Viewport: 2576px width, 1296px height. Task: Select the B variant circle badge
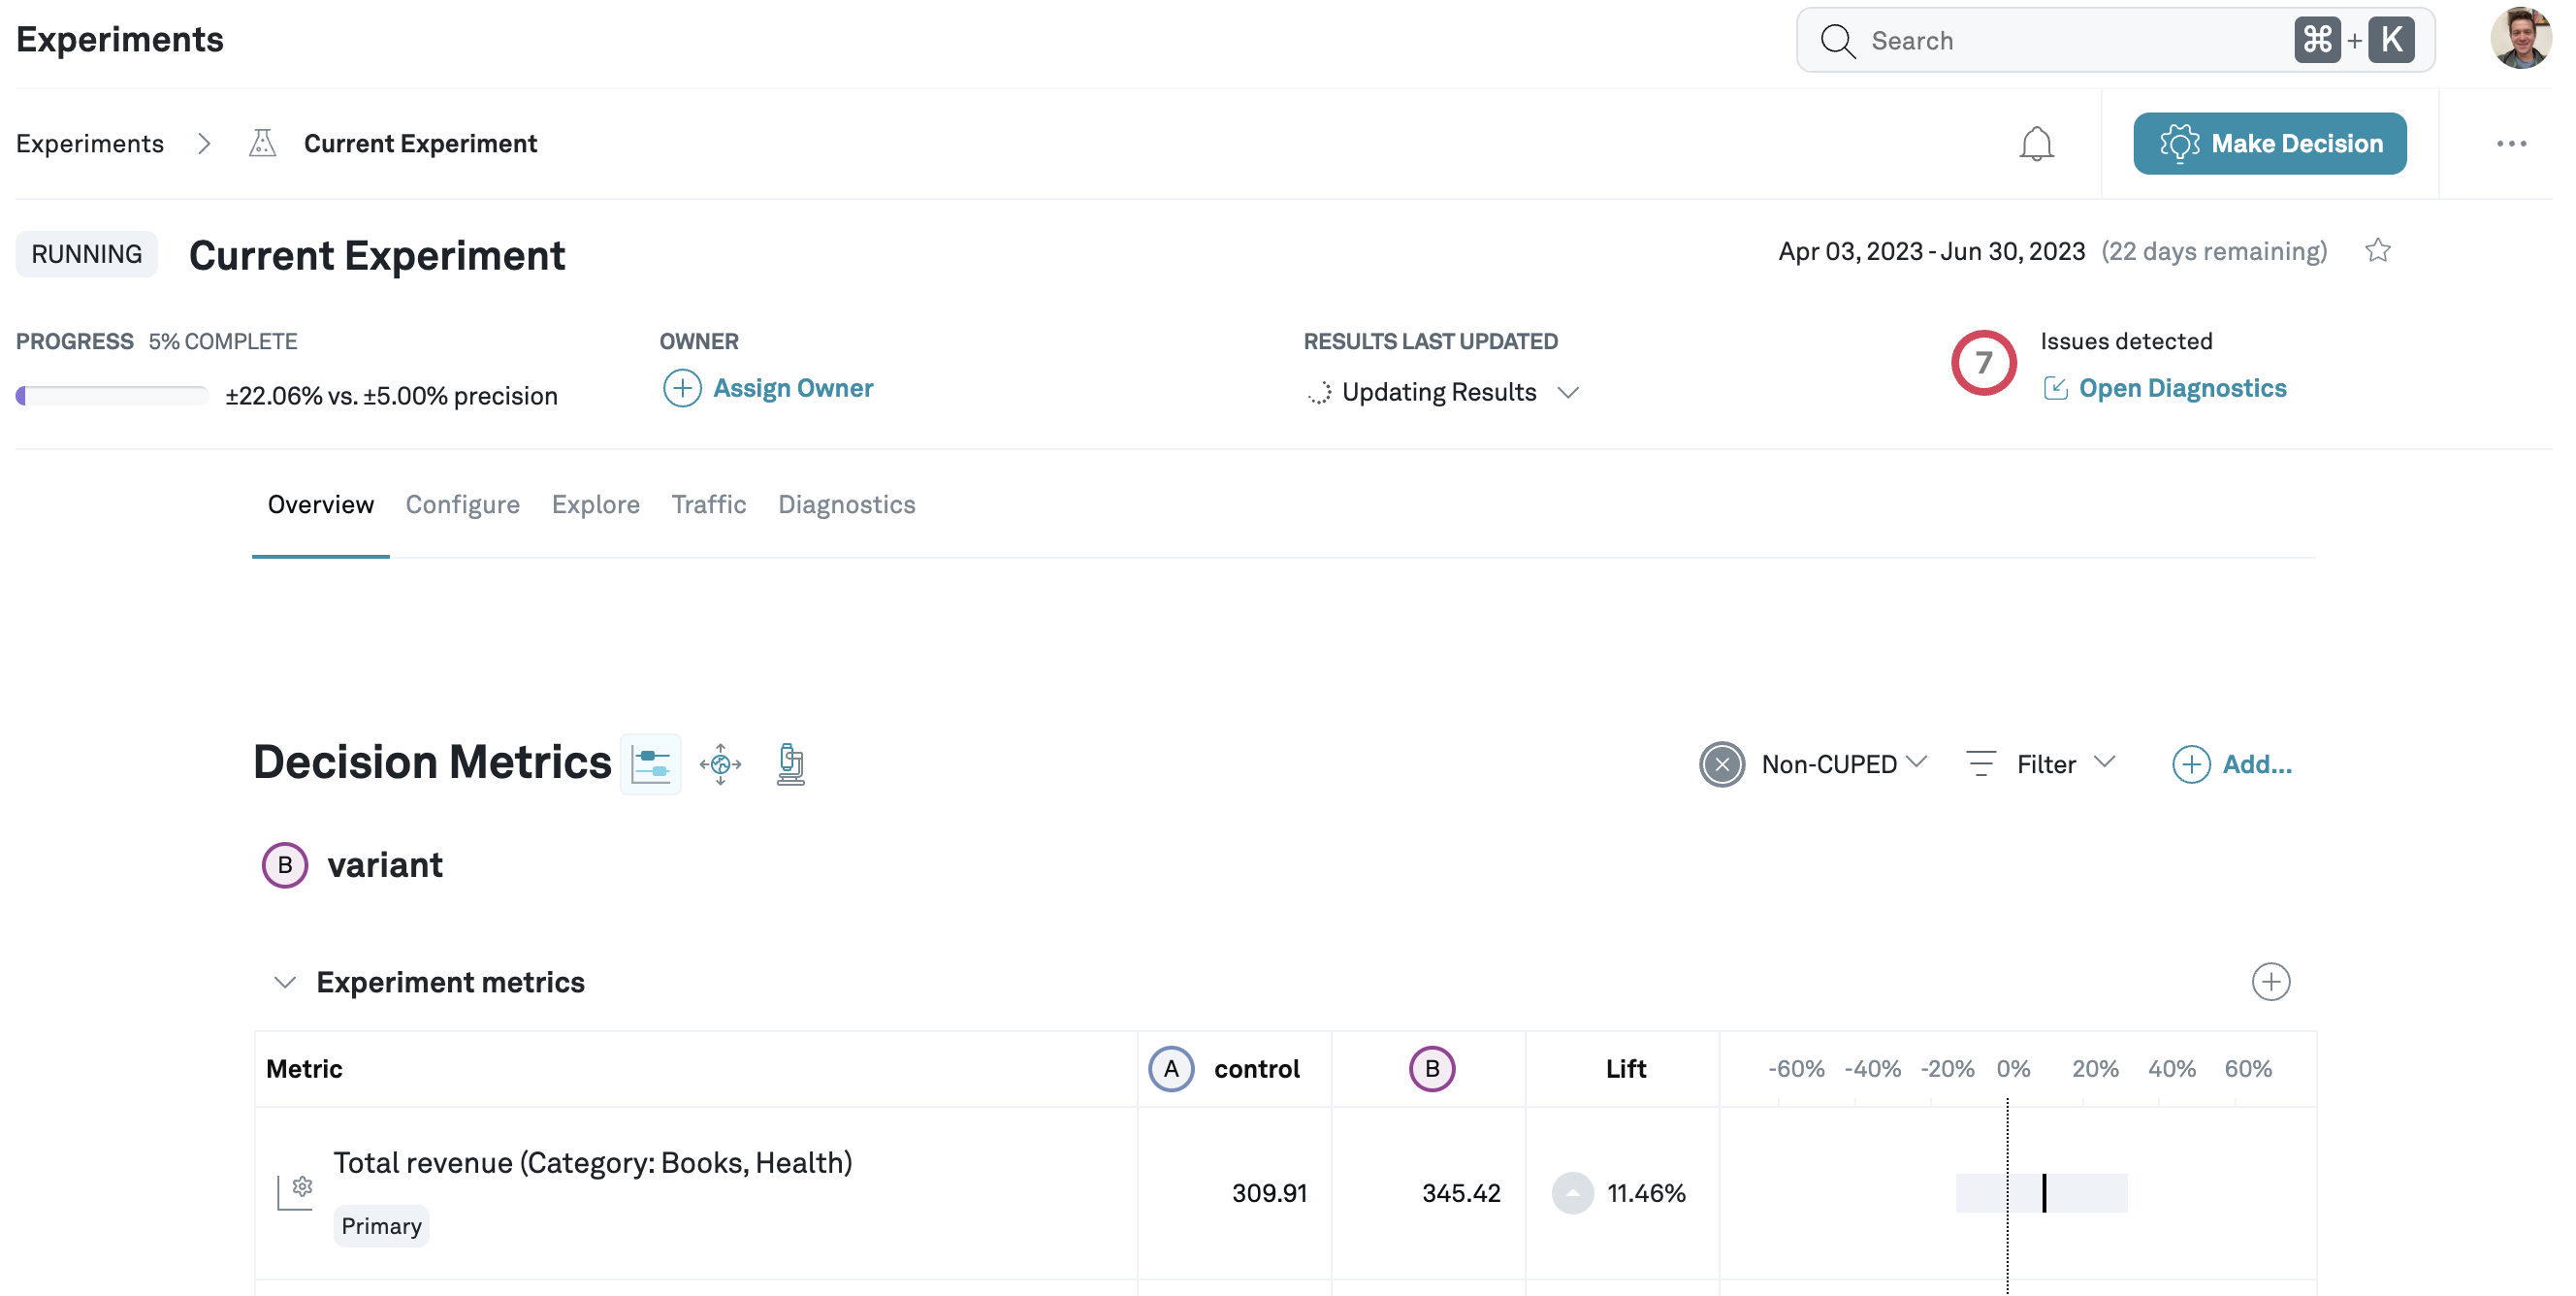click(x=285, y=865)
